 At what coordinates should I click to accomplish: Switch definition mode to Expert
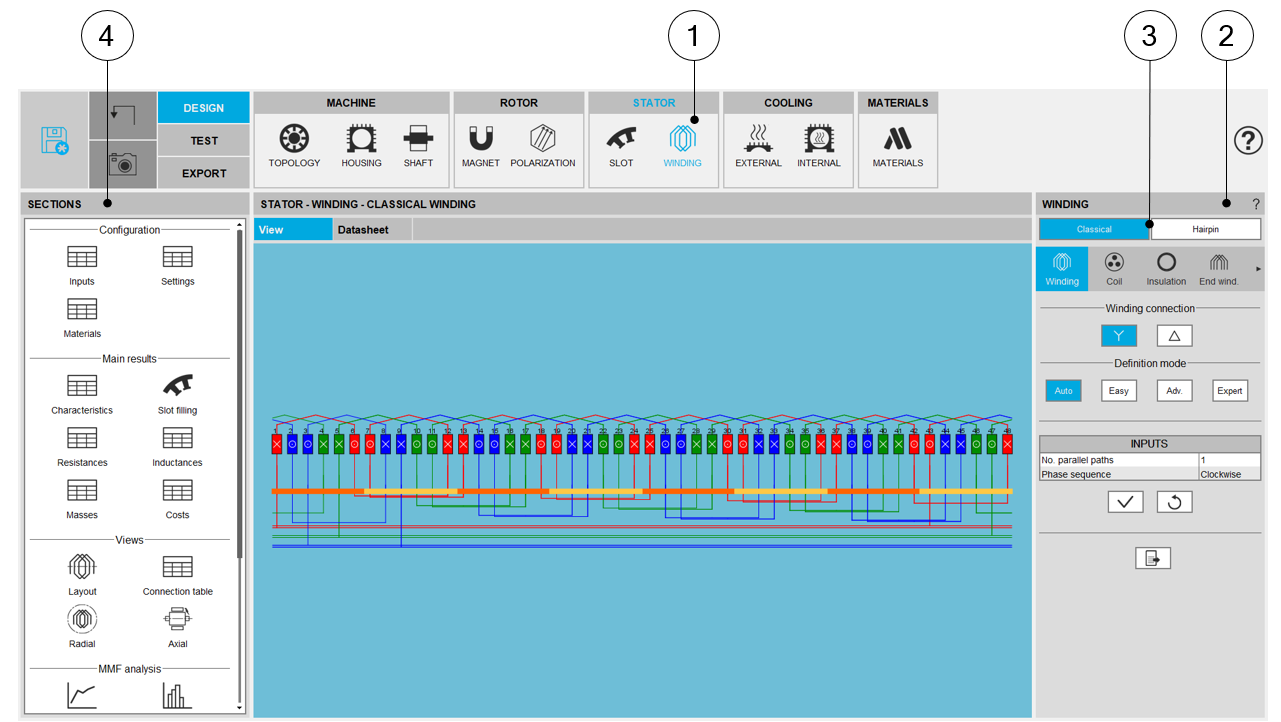(x=1230, y=391)
